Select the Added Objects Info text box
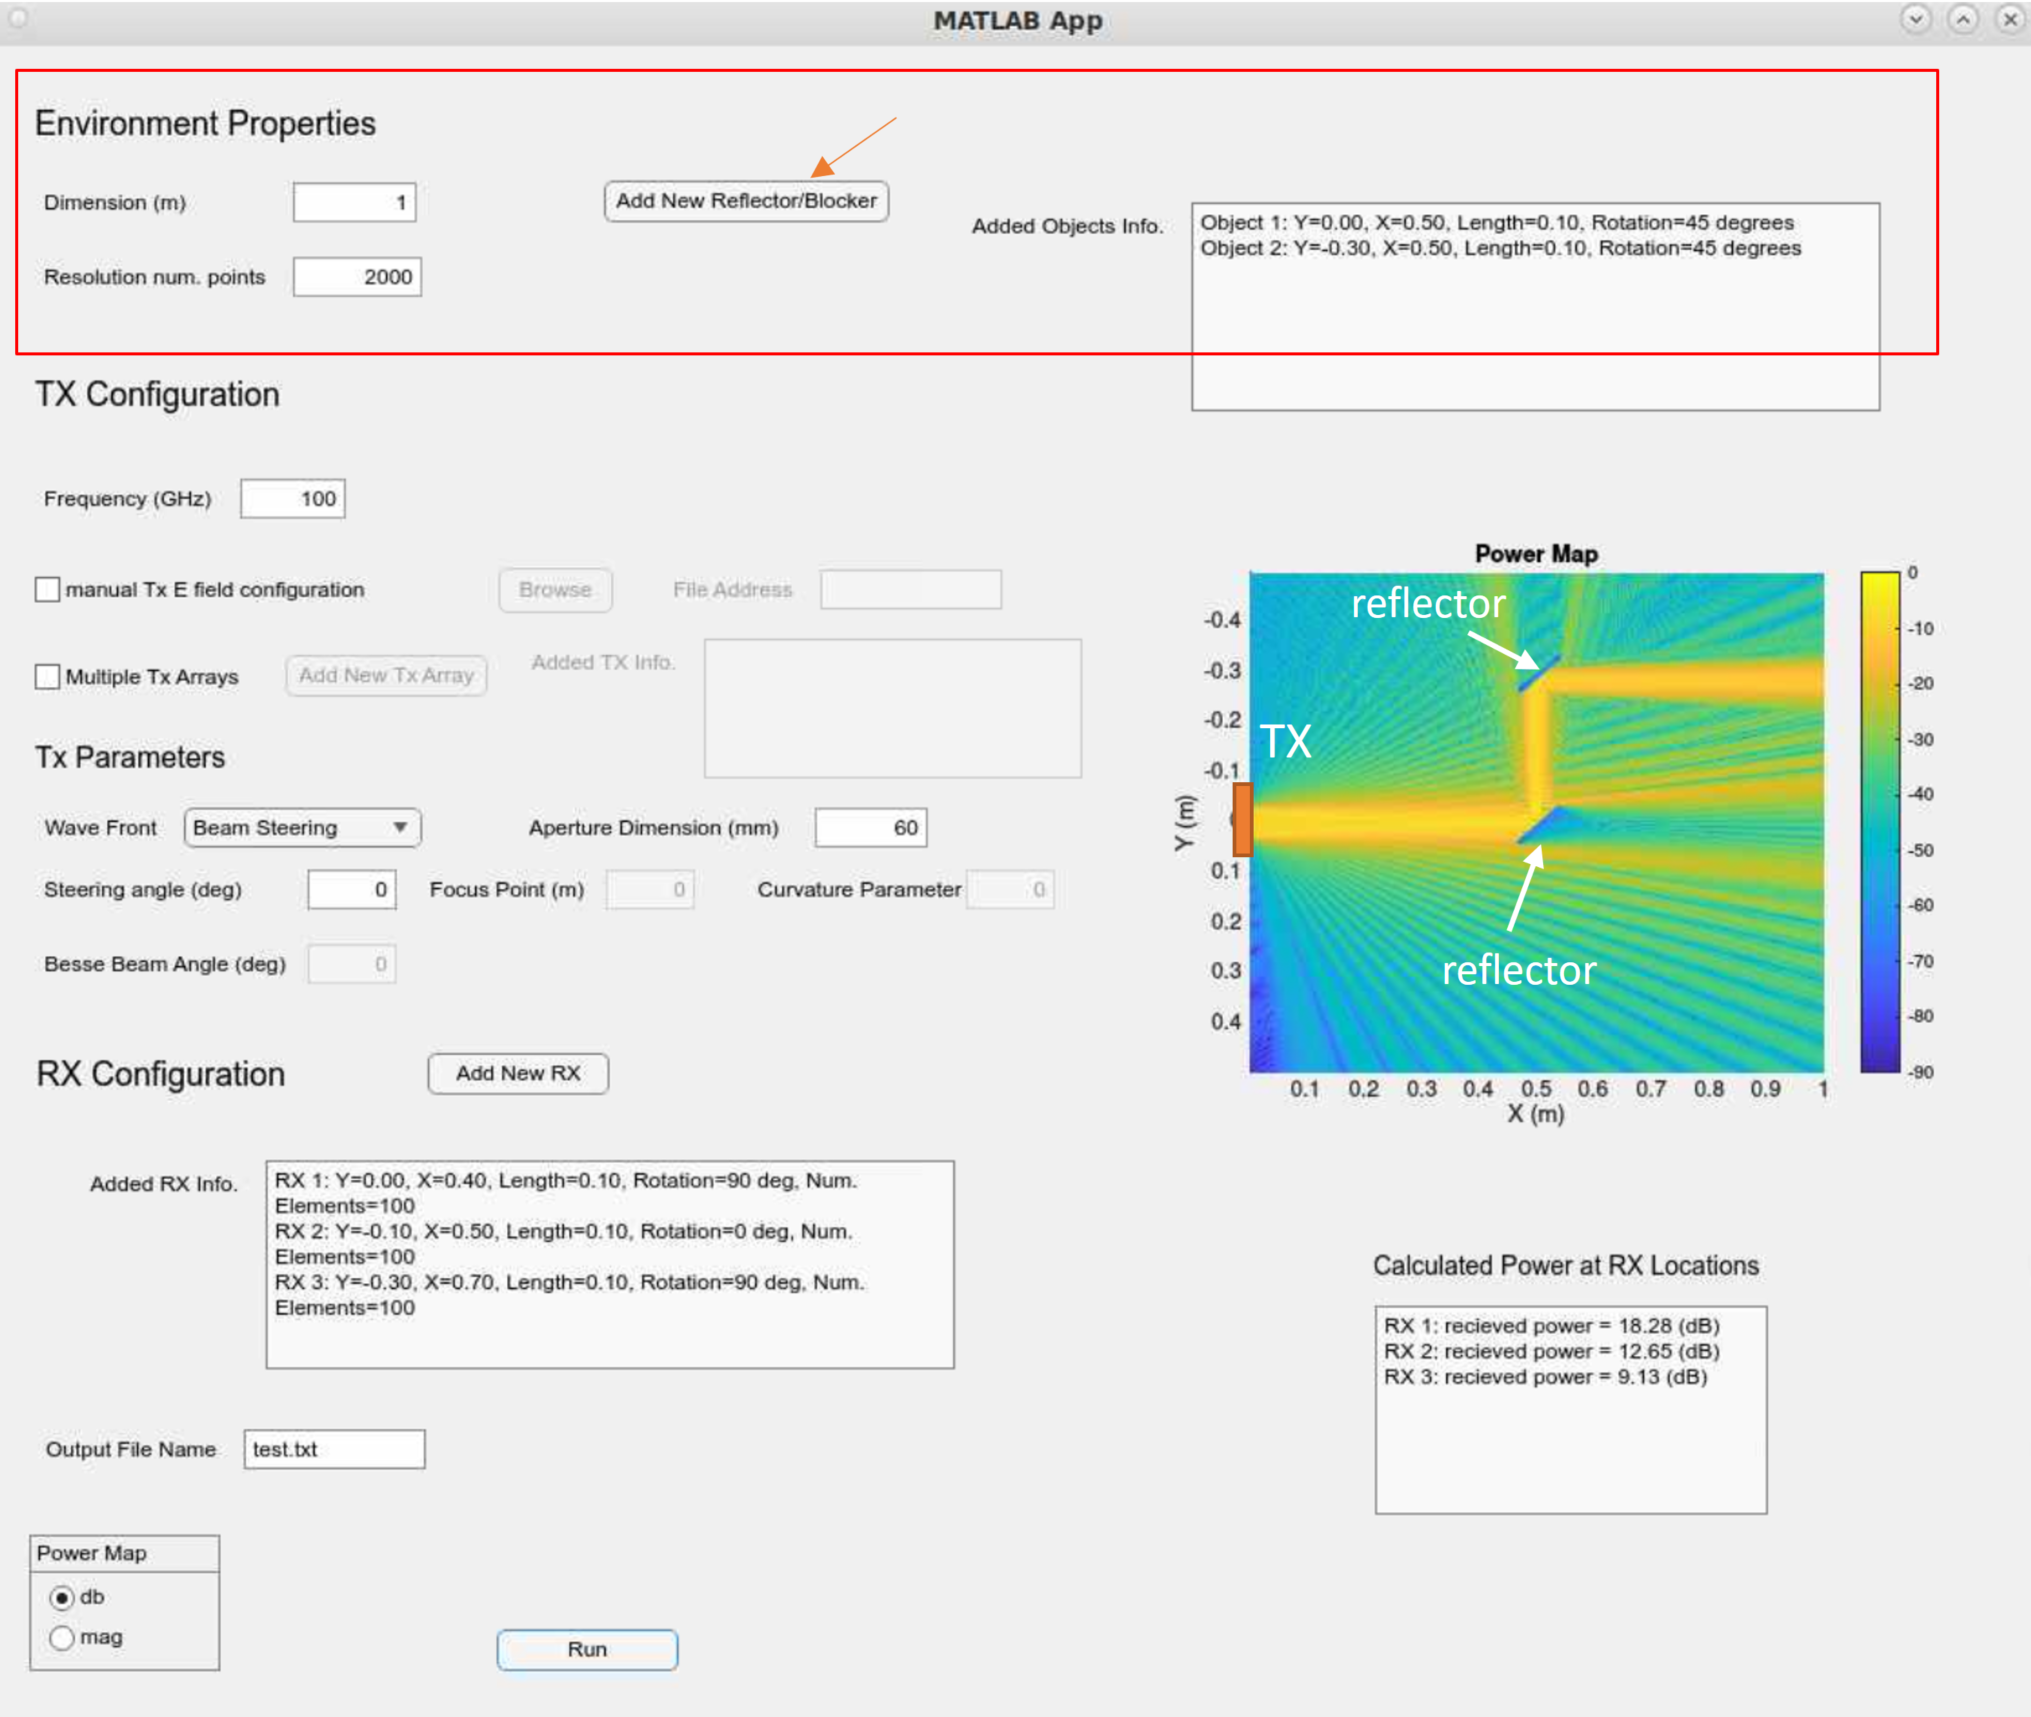The width and height of the screenshot is (2031, 1717). 1535,307
